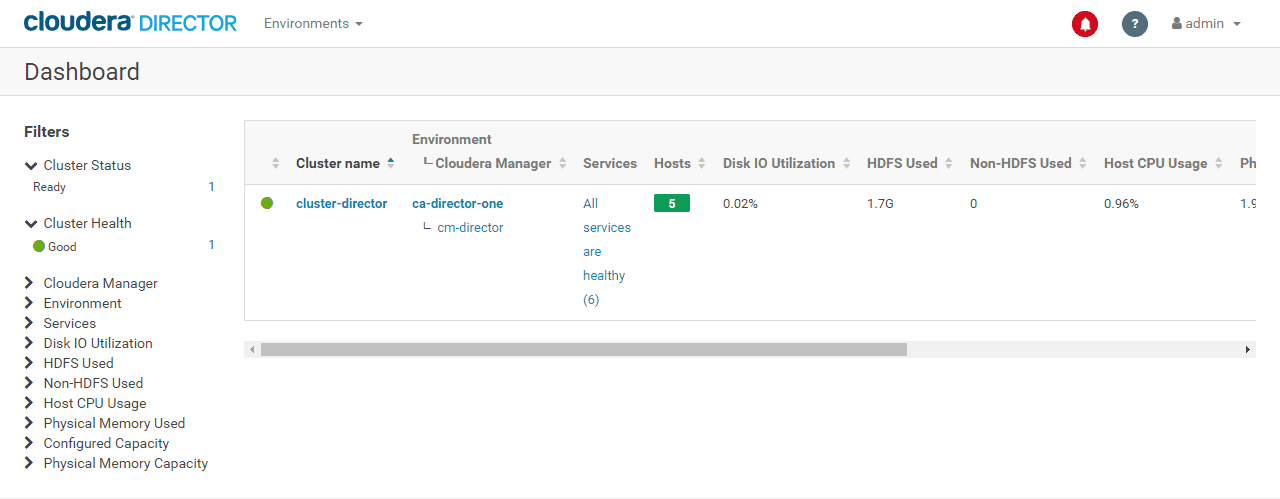Screen dimensions: 1280x499
Task: Click the Dashboard page heading
Action: point(82,72)
